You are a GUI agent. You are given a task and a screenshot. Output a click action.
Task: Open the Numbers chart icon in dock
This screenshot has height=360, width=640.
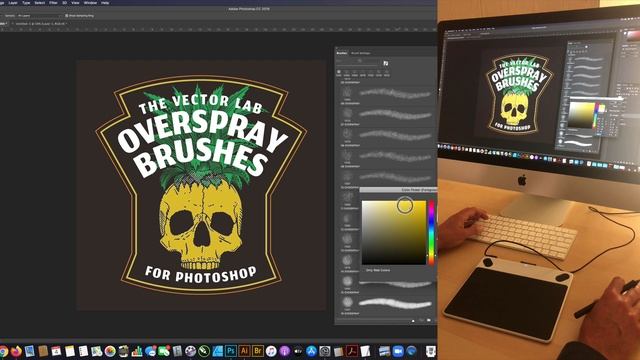[137, 351]
